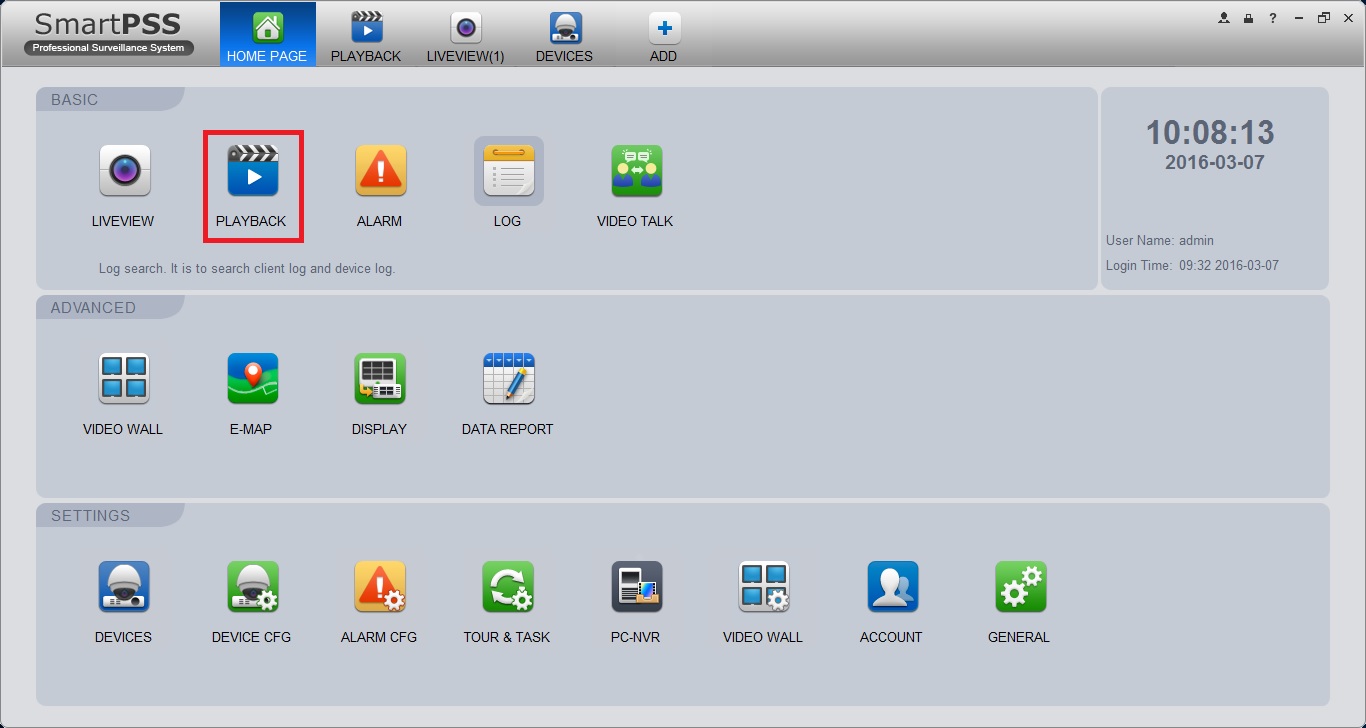Lock the client with the padlock icon
The image size is (1366, 728).
(x=1248, y=18)
